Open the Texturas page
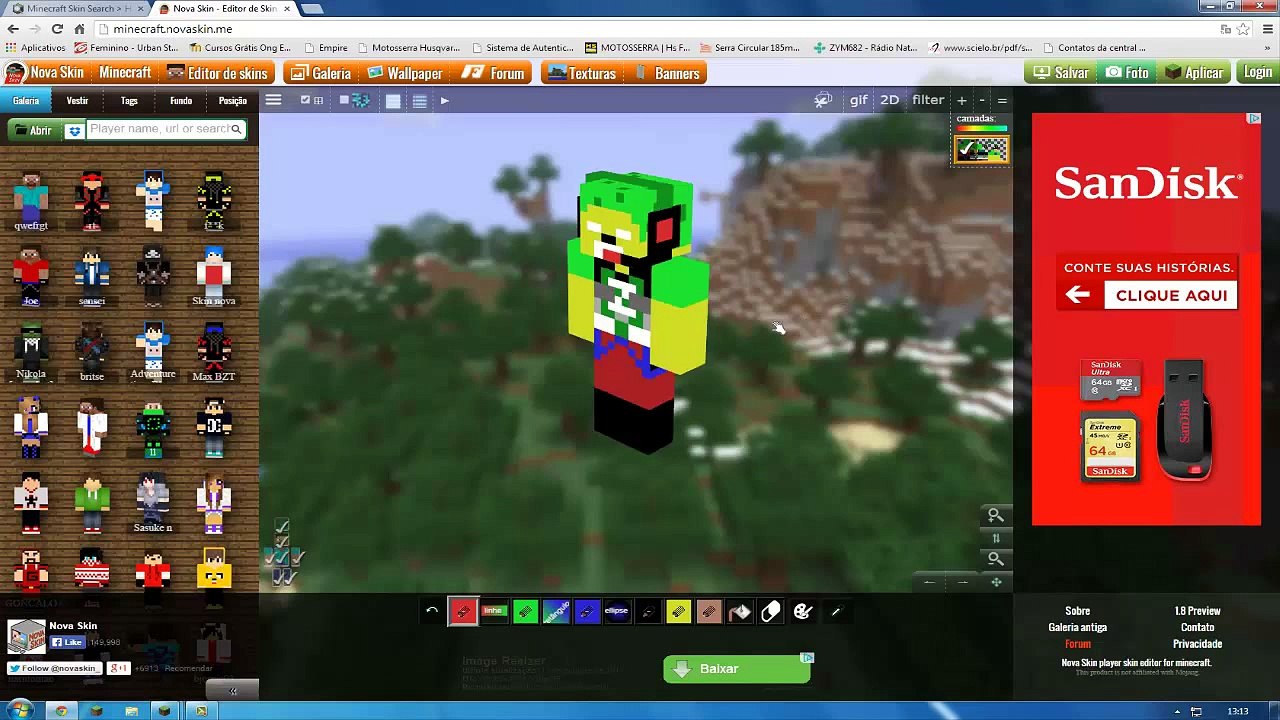Image resolution: width=1280 pixels, height=720 pixels. pos(583,73)
